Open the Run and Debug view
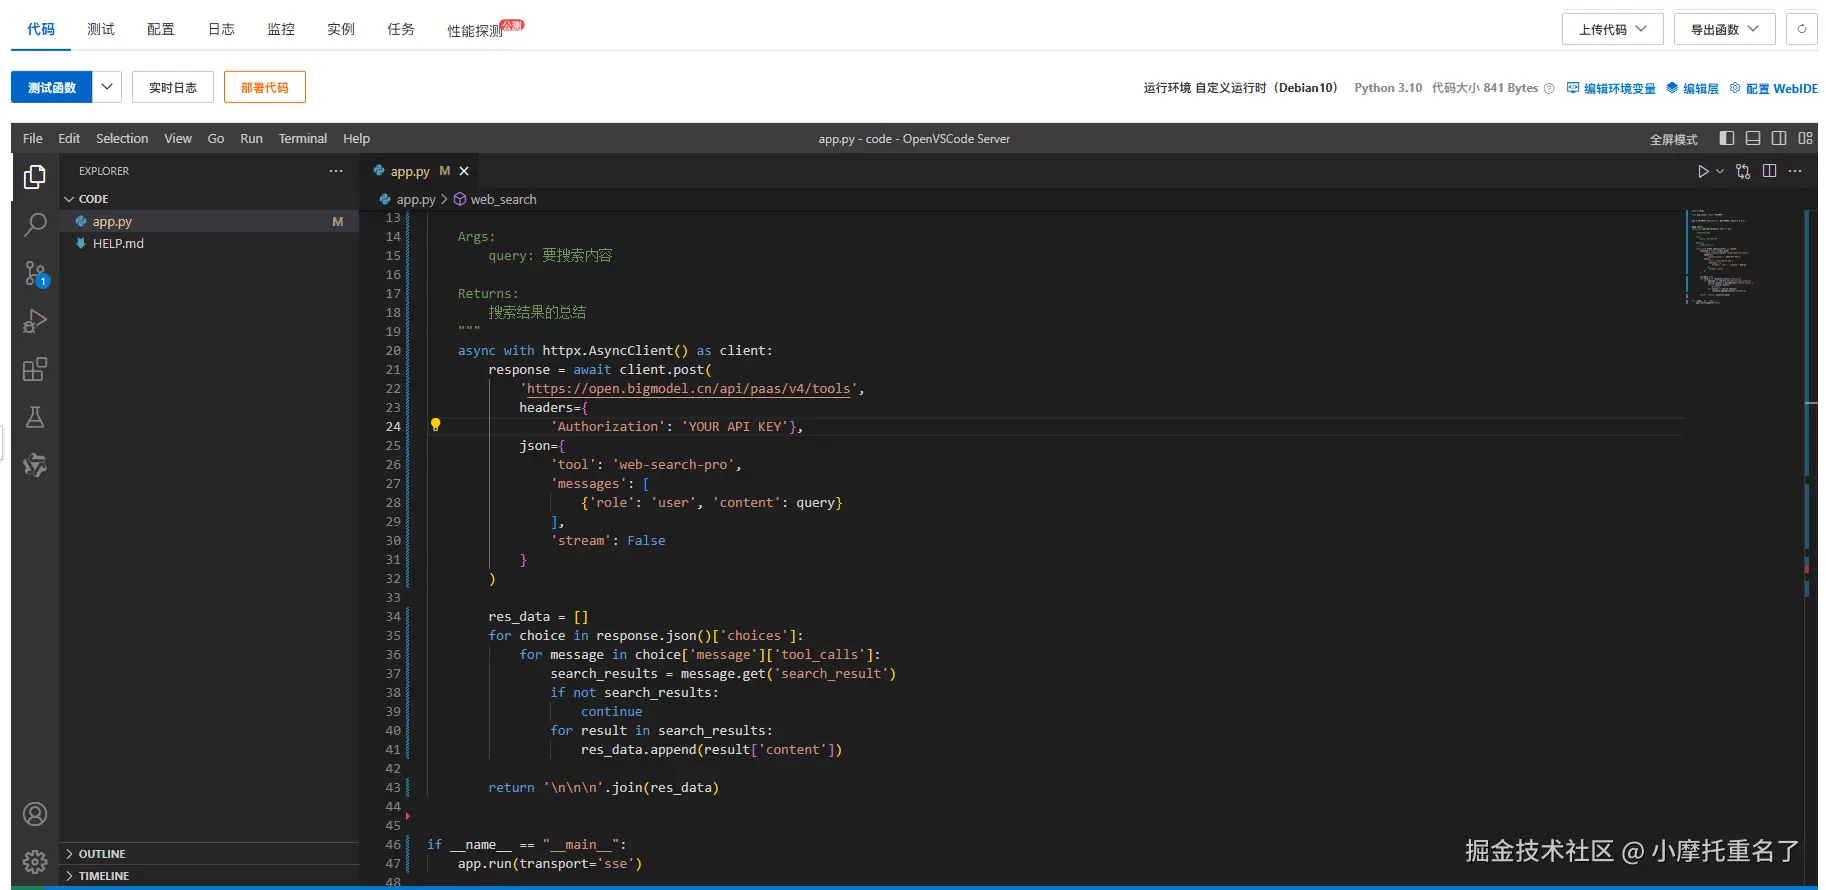 (x=35, y=321)
